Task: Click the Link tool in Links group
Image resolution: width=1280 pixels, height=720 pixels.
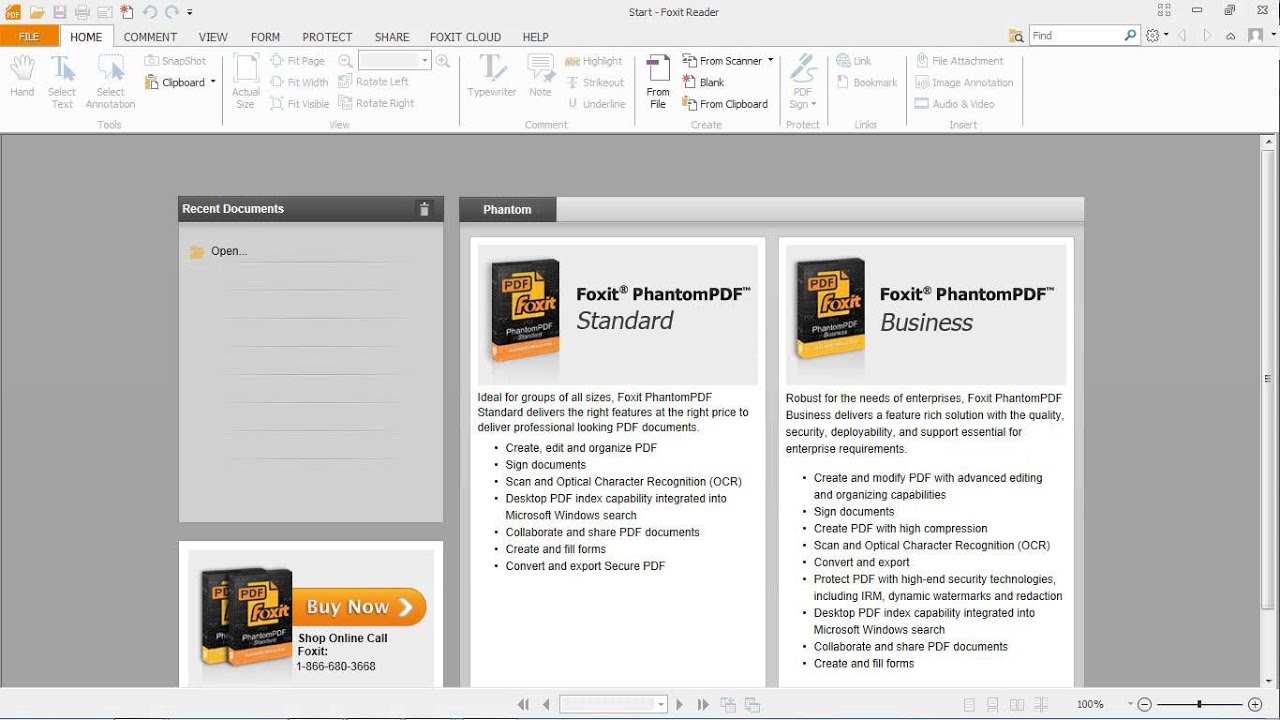Action: click(854, 61)
